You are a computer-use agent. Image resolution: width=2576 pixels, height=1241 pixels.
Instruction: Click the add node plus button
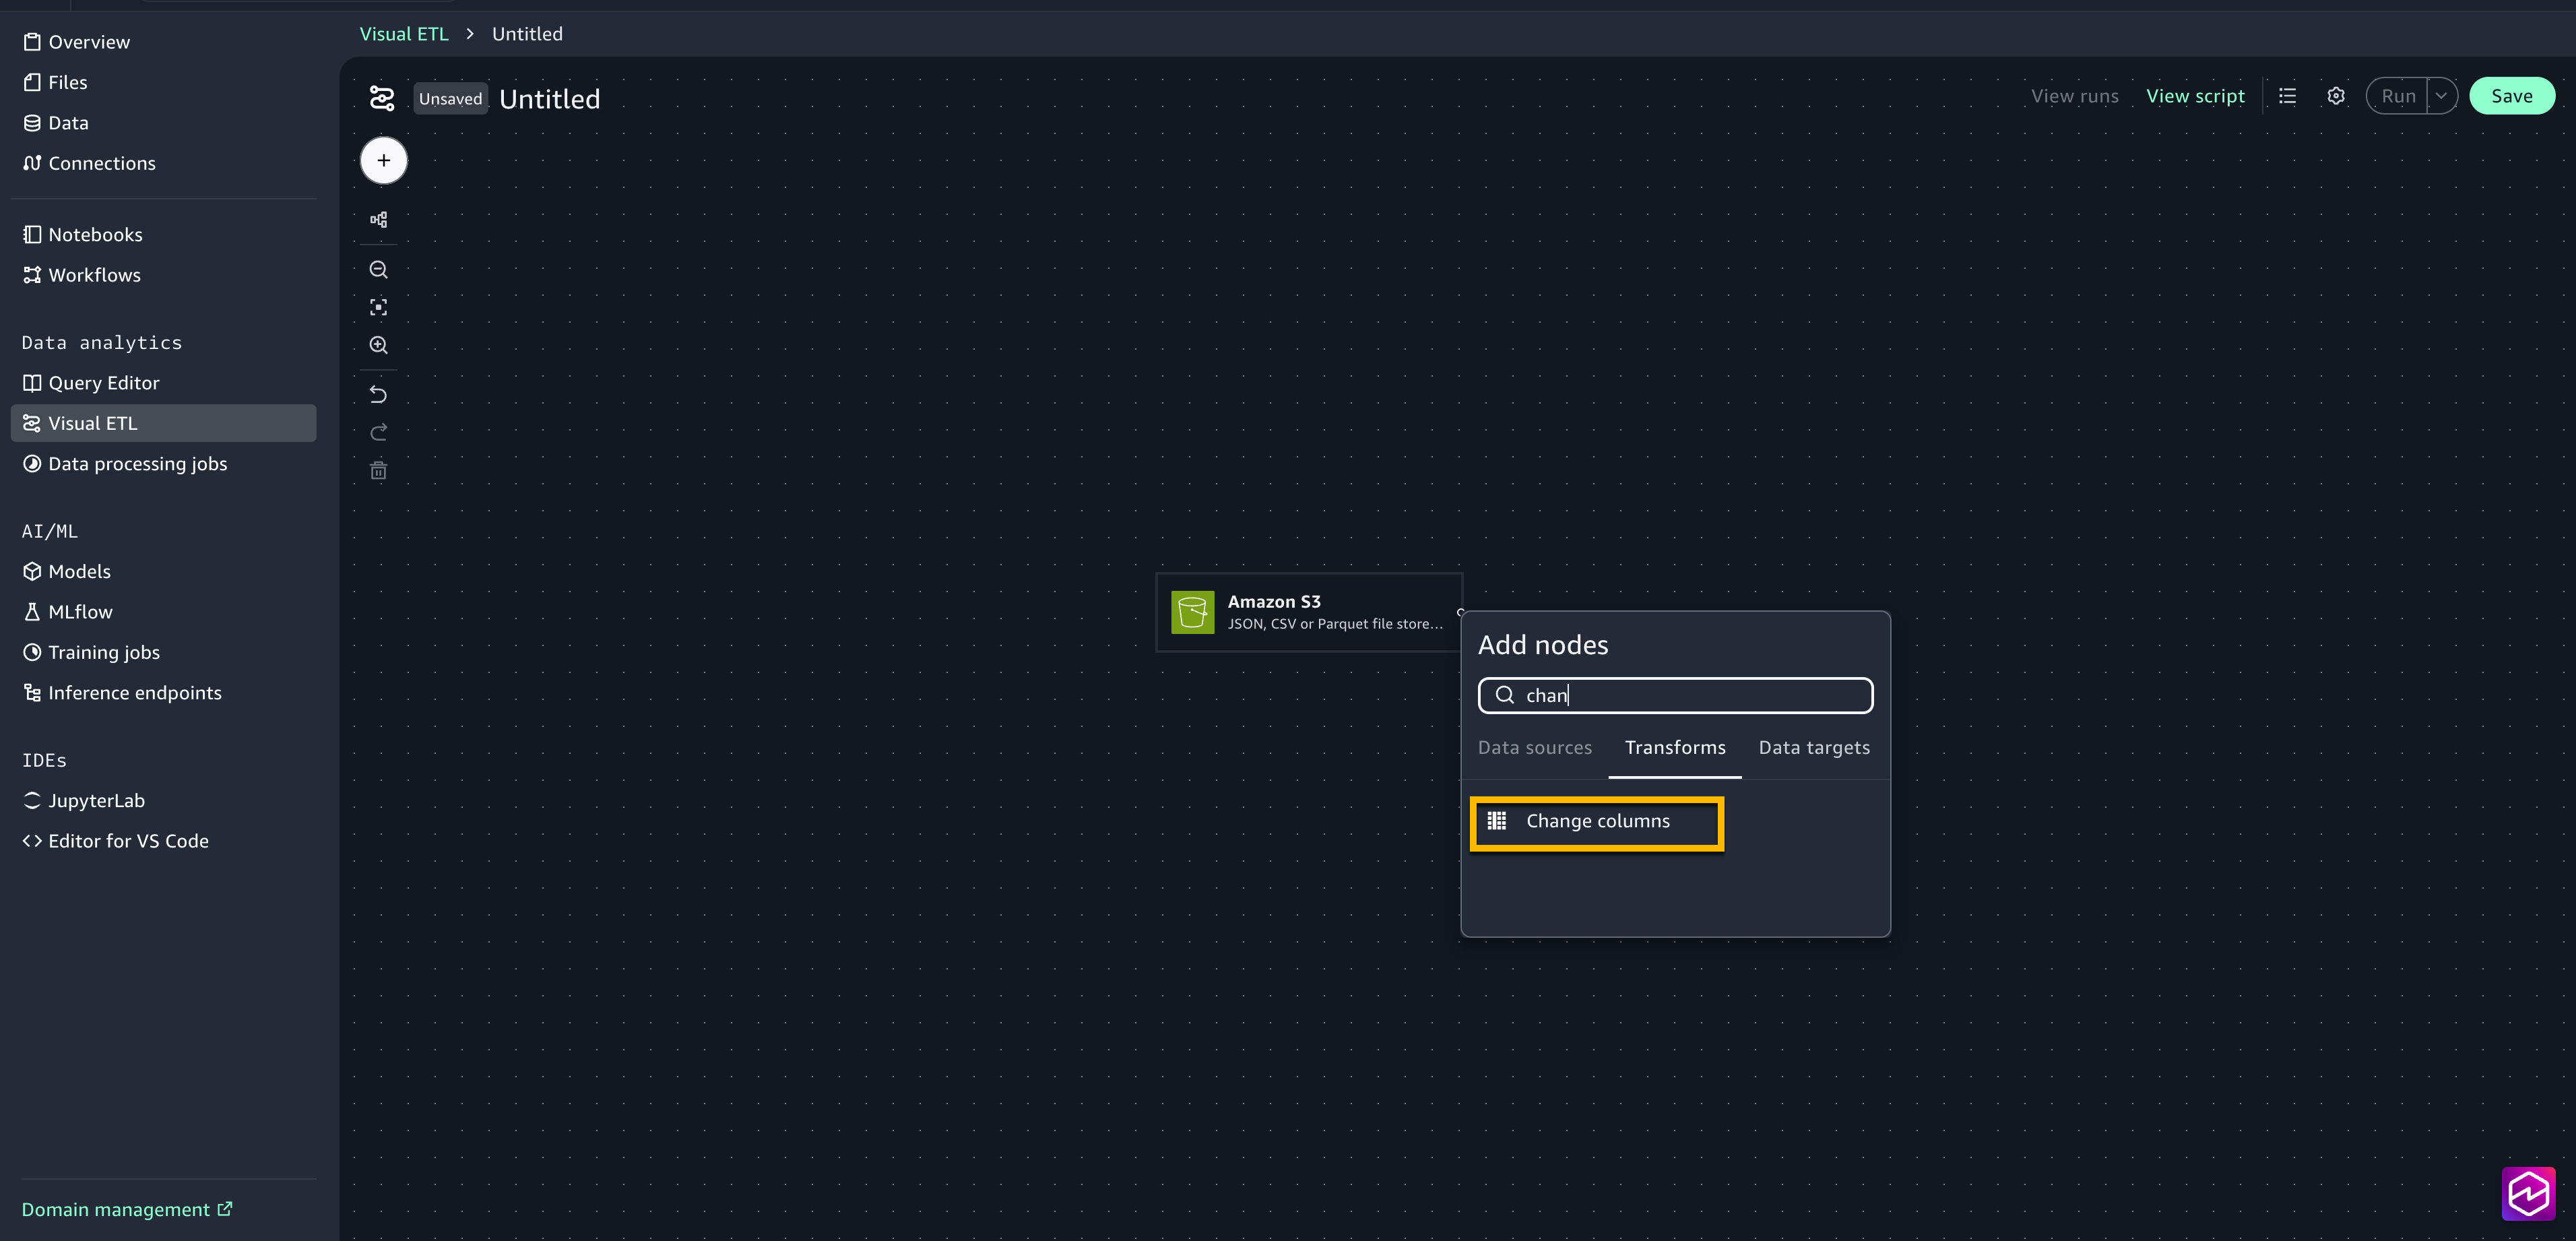383,160
